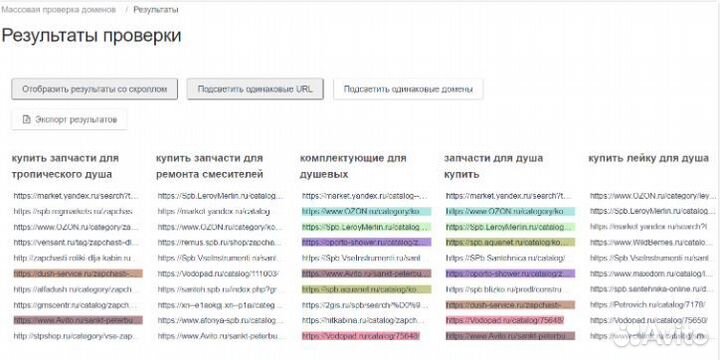Open pink Vodopad.ru/catalog/75648 link in 'комплектующие для душевых' column
The image size is (720, 360).
pyautogui.click(x=361, y=336)
